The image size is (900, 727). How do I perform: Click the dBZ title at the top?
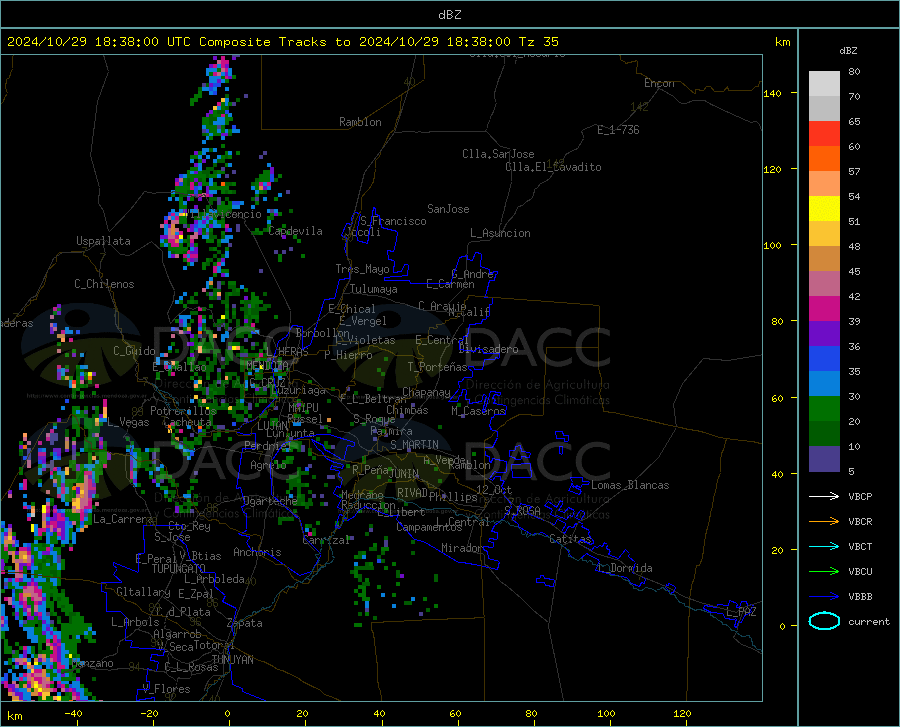(x=449, y=15)
